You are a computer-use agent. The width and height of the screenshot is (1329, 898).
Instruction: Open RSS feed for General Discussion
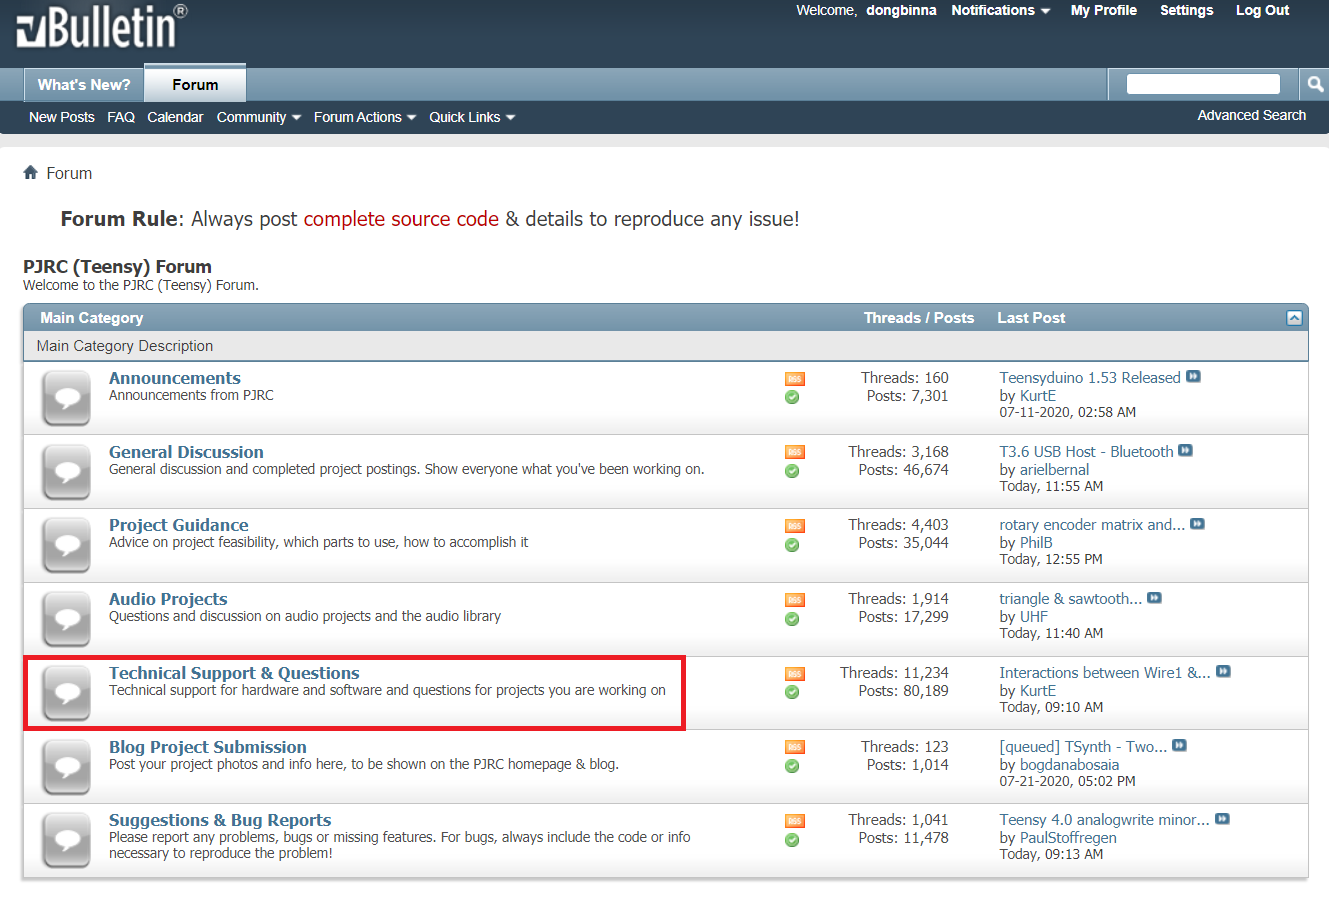[795, 452]
